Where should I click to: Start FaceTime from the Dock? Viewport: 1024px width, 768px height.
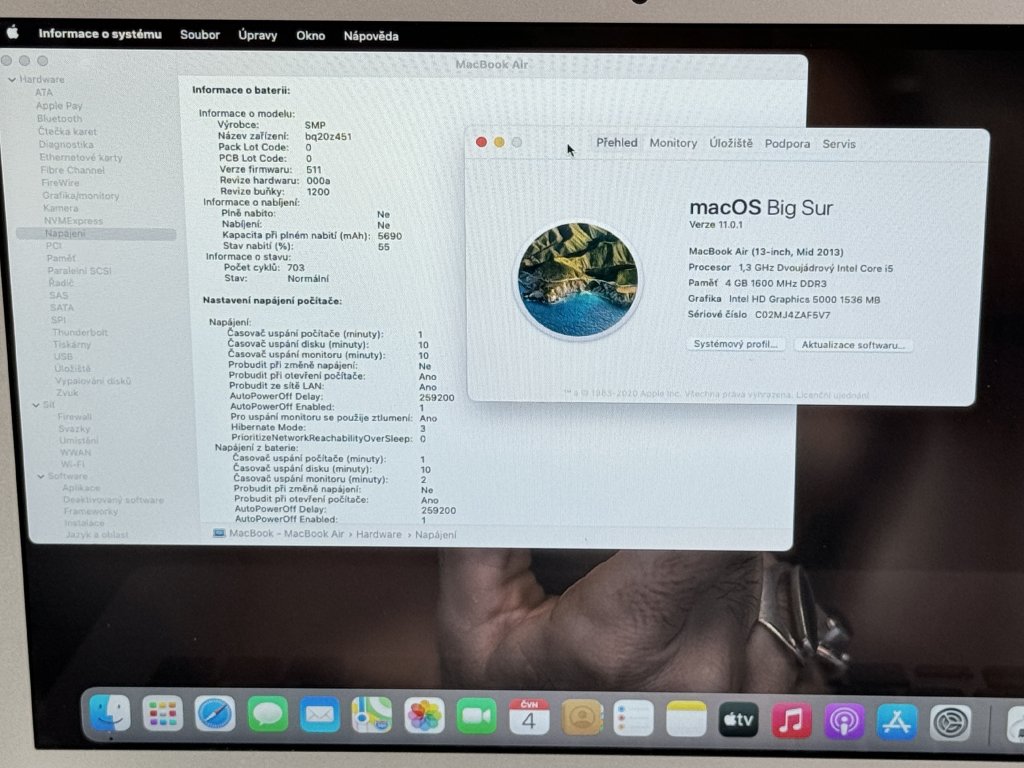pyautogui.click(x=476, y=718)
